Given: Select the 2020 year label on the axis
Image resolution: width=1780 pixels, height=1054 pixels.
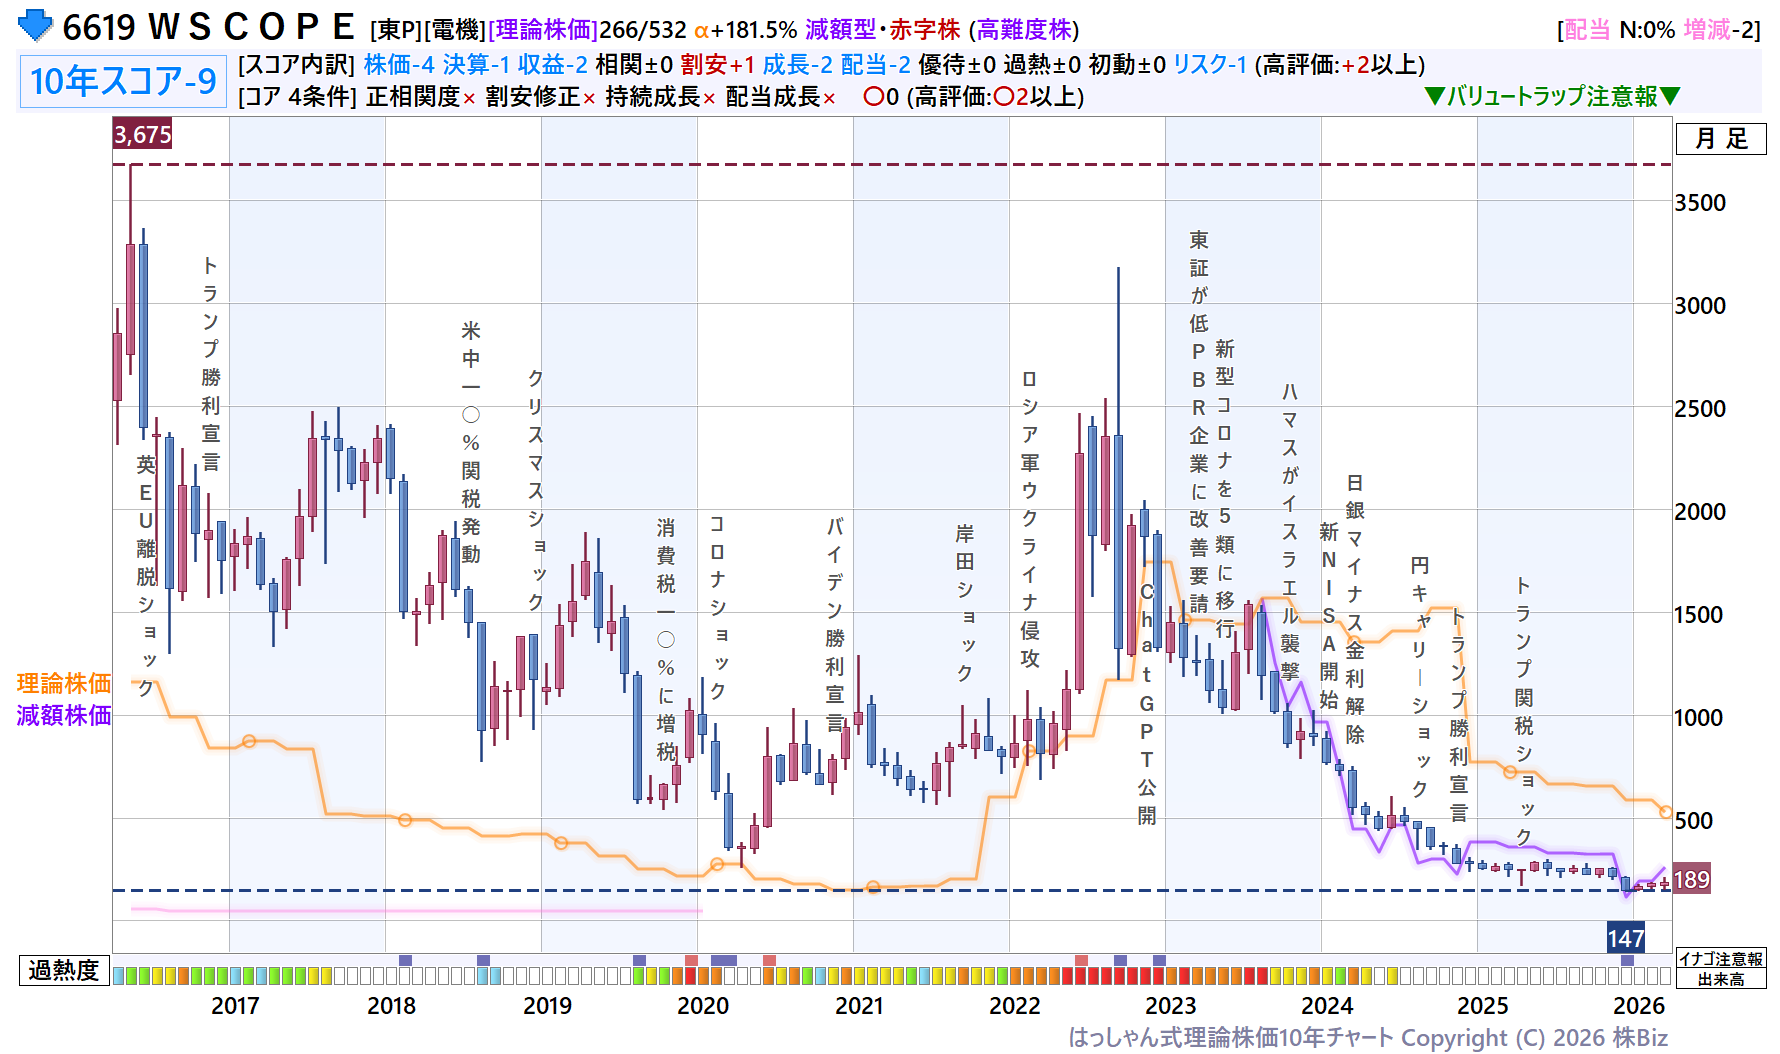Looking at the screenshot, I should [703, 1005].
